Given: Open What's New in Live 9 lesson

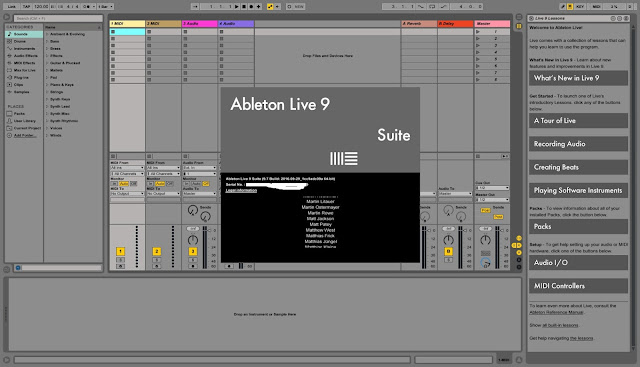Looking at the screenshot, I should [x=578, y=78].
